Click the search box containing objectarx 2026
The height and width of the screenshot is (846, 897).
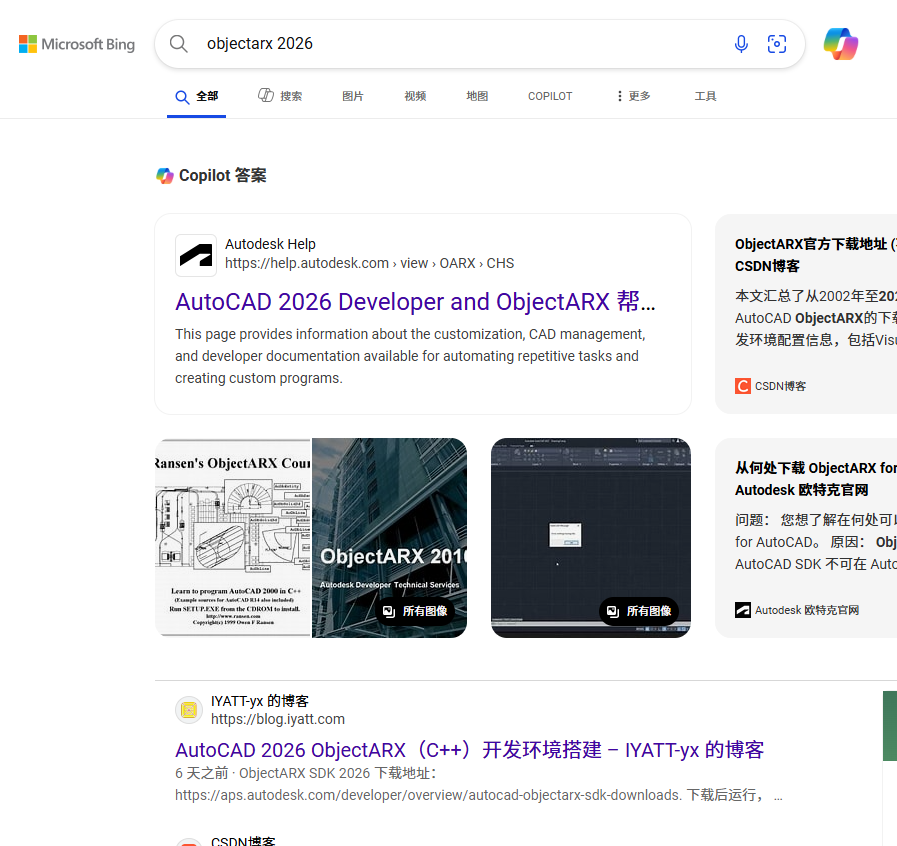pyautogui.click(x=450, y=44)
